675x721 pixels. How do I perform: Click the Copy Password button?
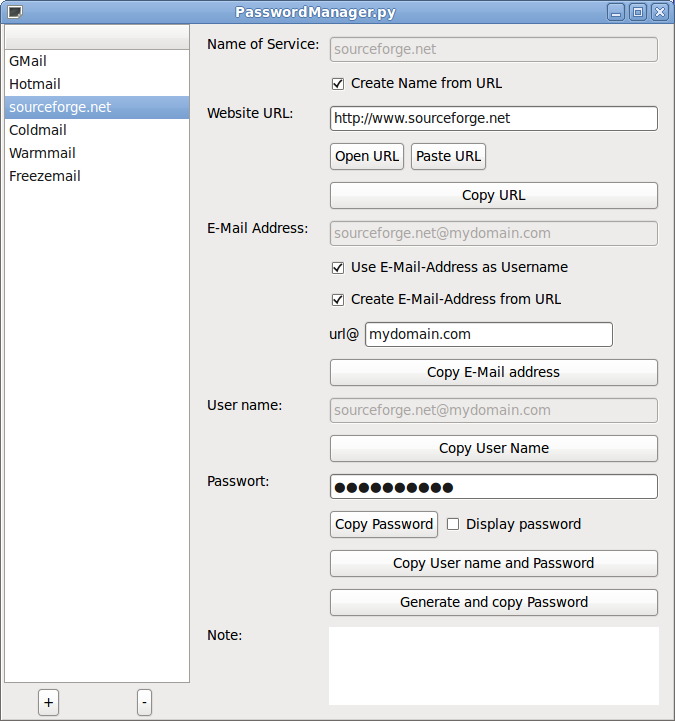(x=384, y=524)
